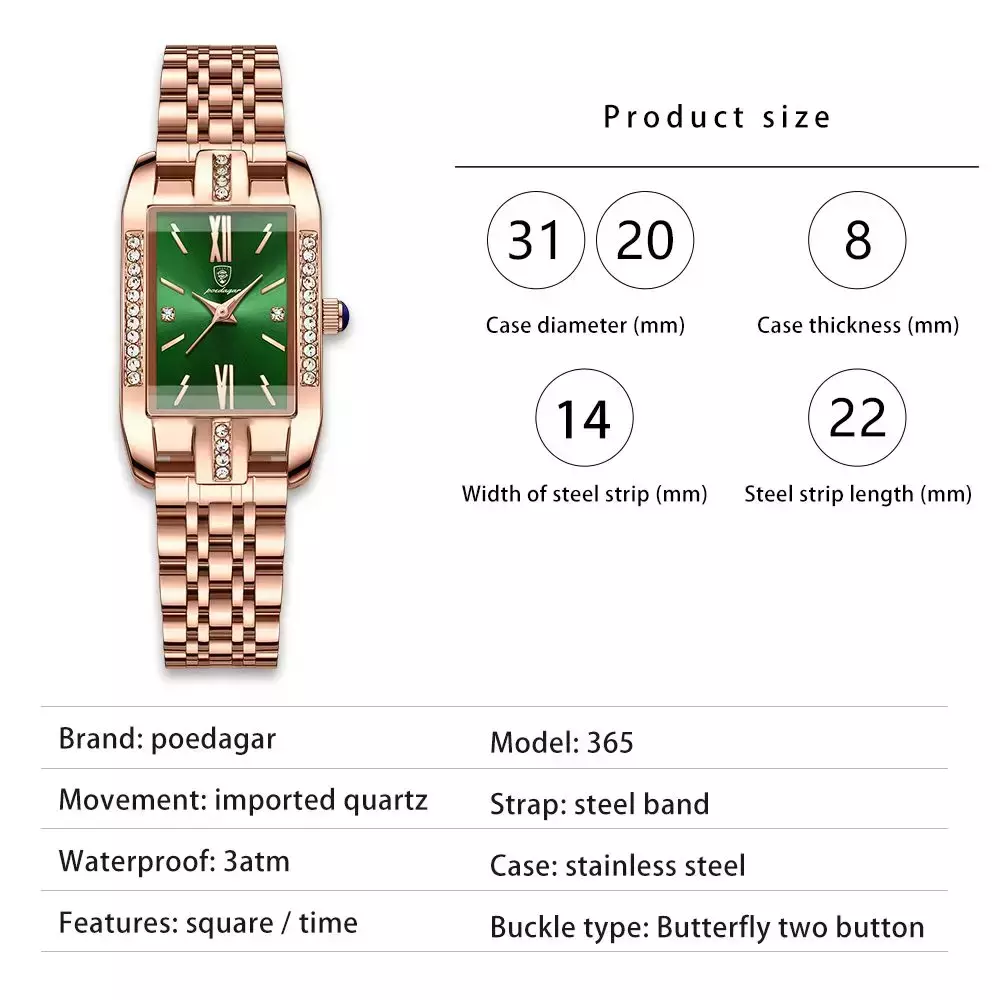The width and height of the screenshot is (1000, 1000).
Task: Select the steel strip length circle 22
Action: pyautogui.click(x=857, y=418)
